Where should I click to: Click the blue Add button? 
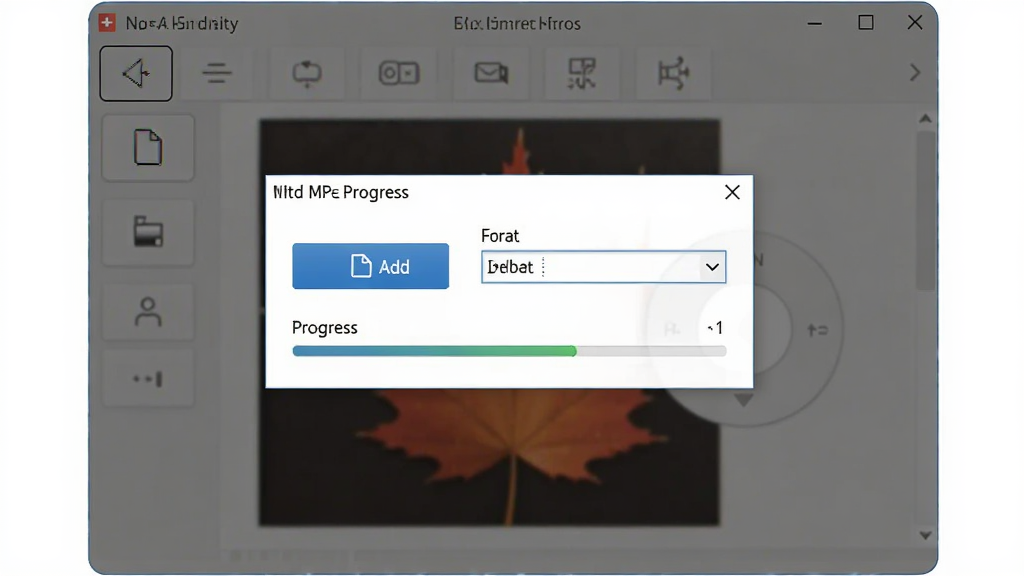click(x=370, y=266)
